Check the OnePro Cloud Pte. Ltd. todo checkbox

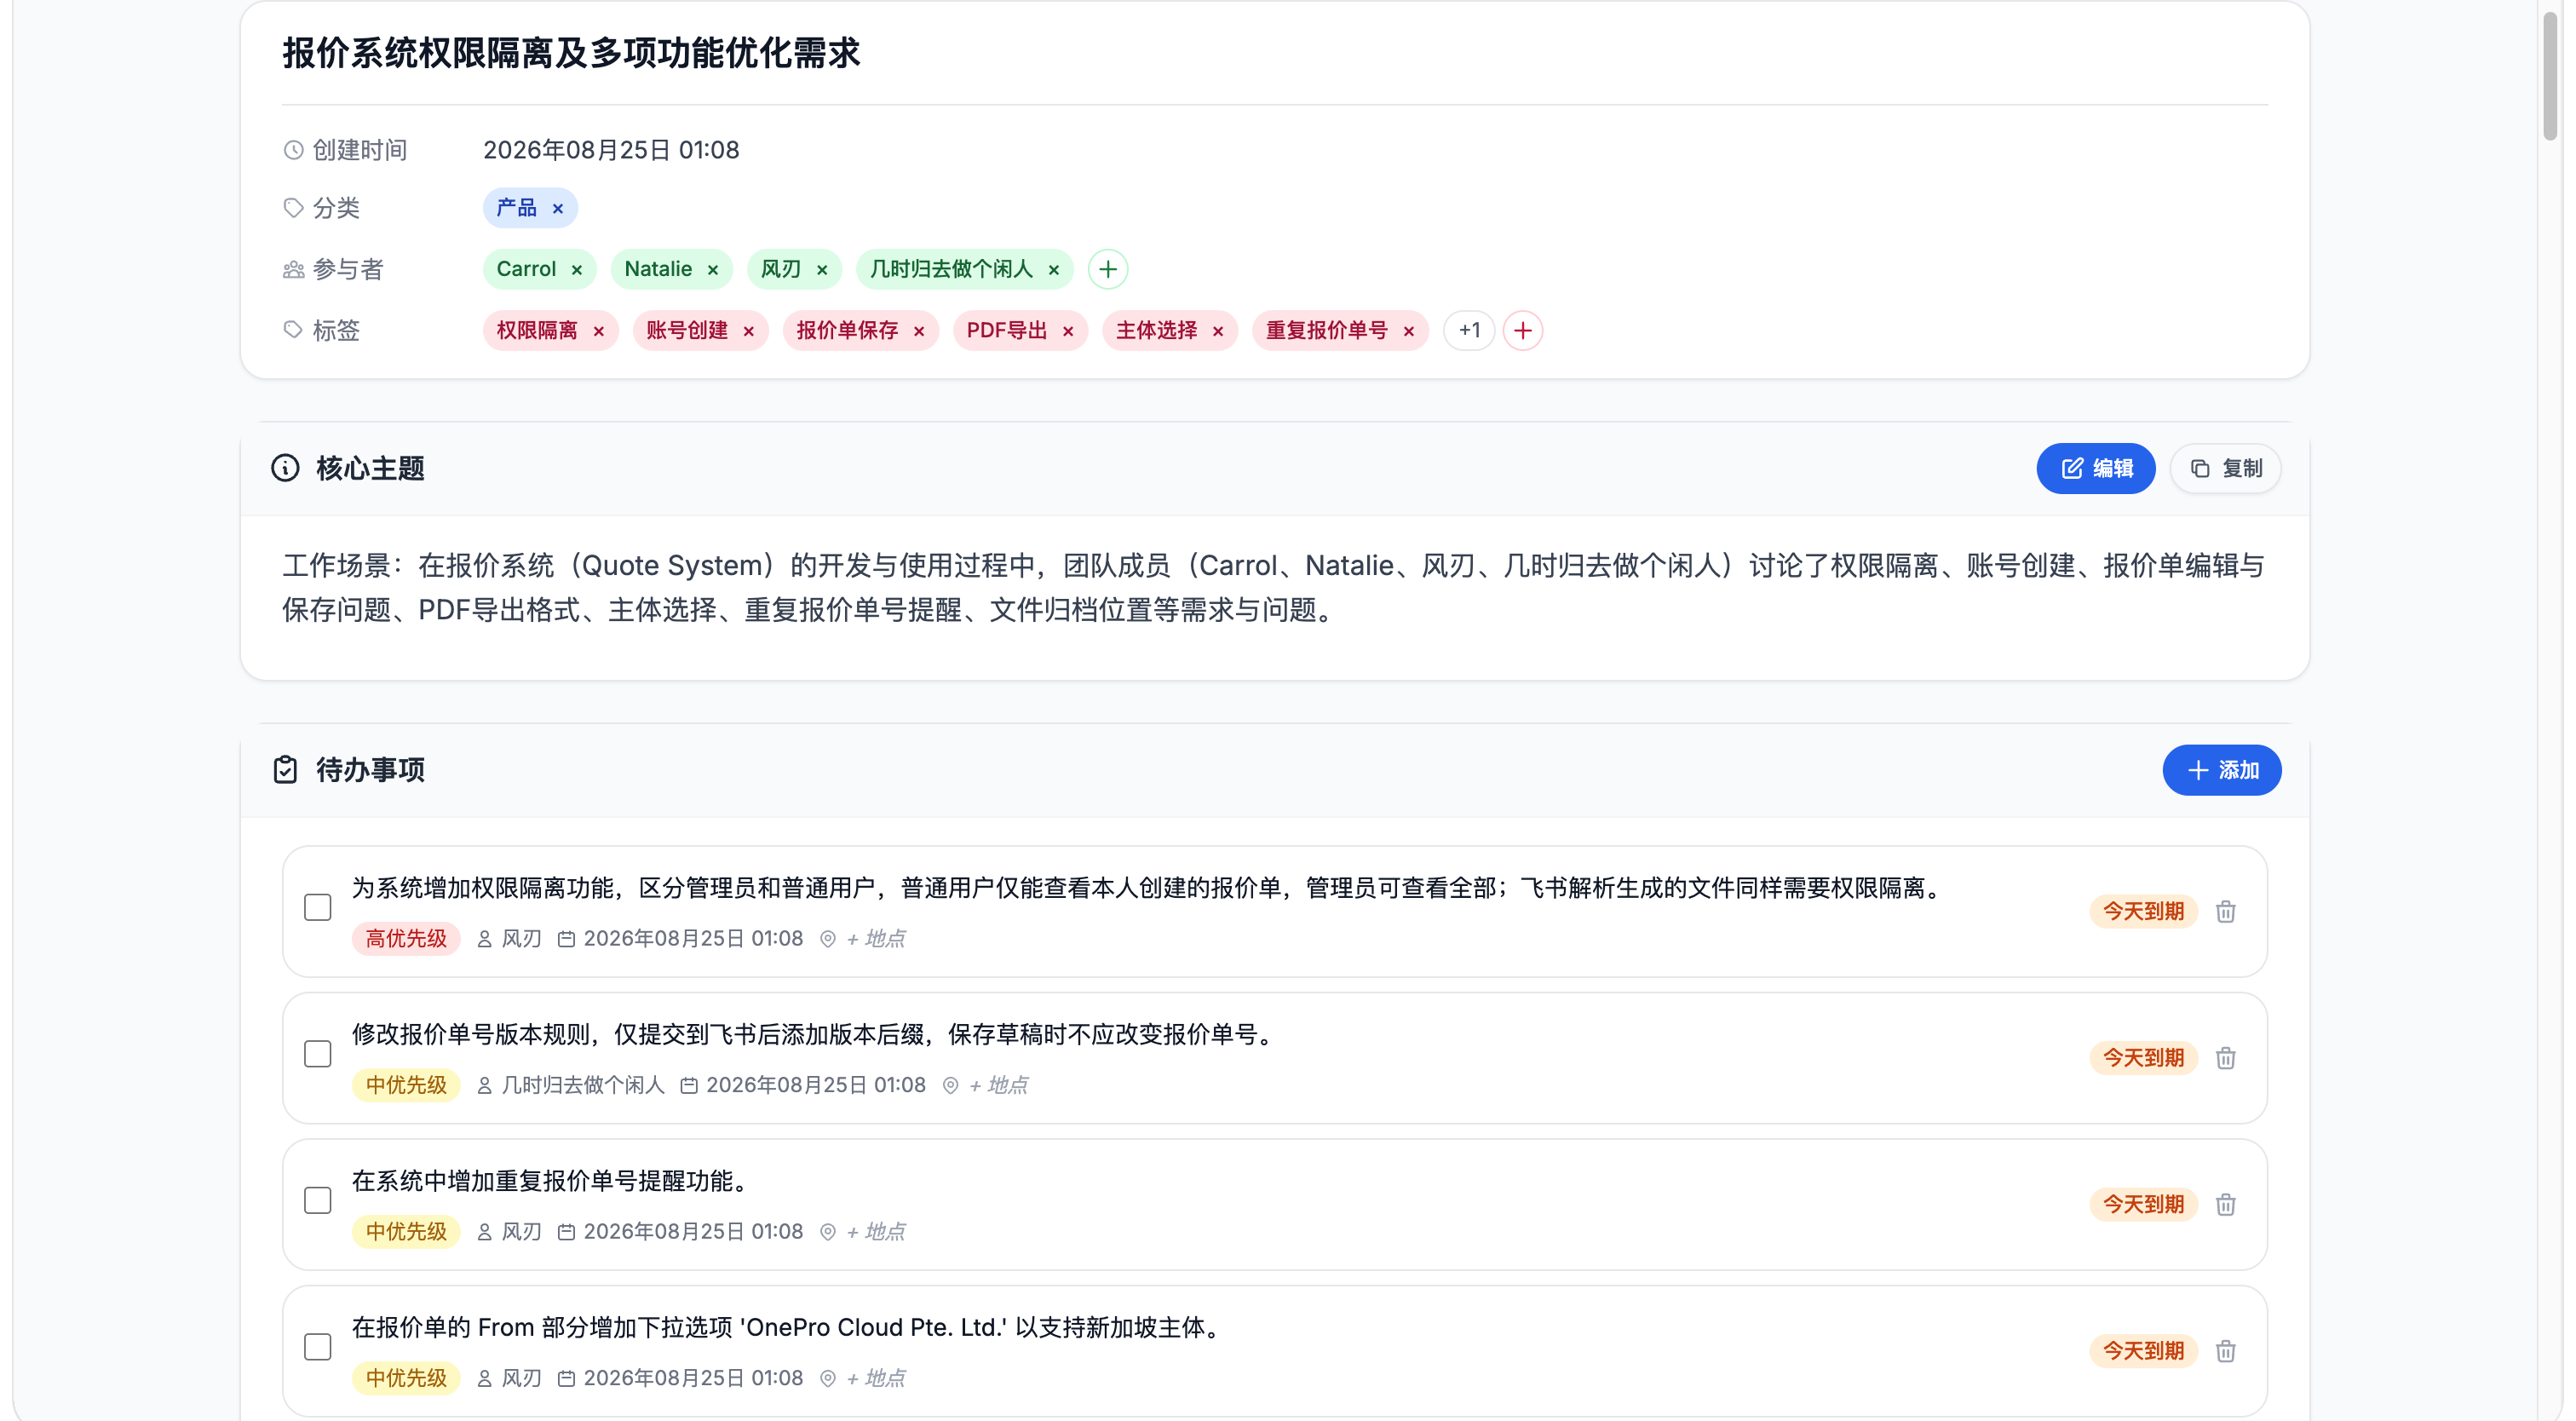(x=318, y=1347)
